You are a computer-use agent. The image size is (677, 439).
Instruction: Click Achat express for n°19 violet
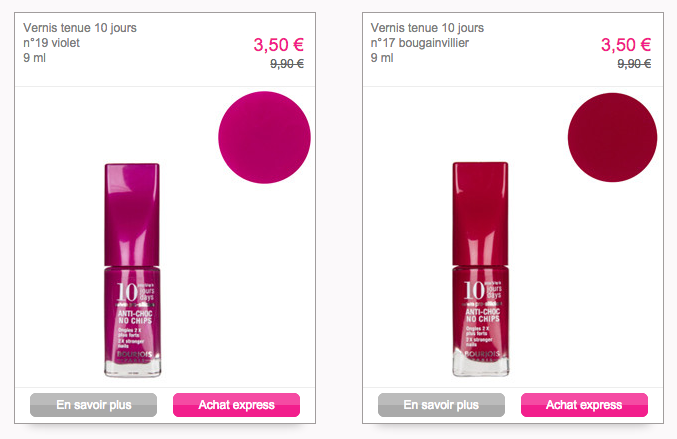236,405
